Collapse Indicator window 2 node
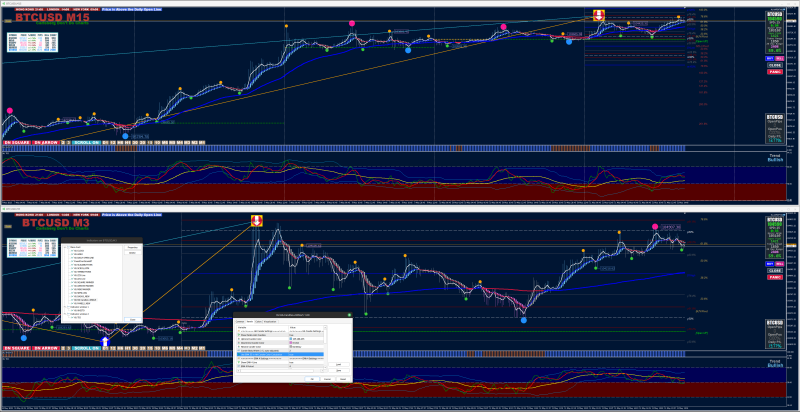 (x=65, y=314)
